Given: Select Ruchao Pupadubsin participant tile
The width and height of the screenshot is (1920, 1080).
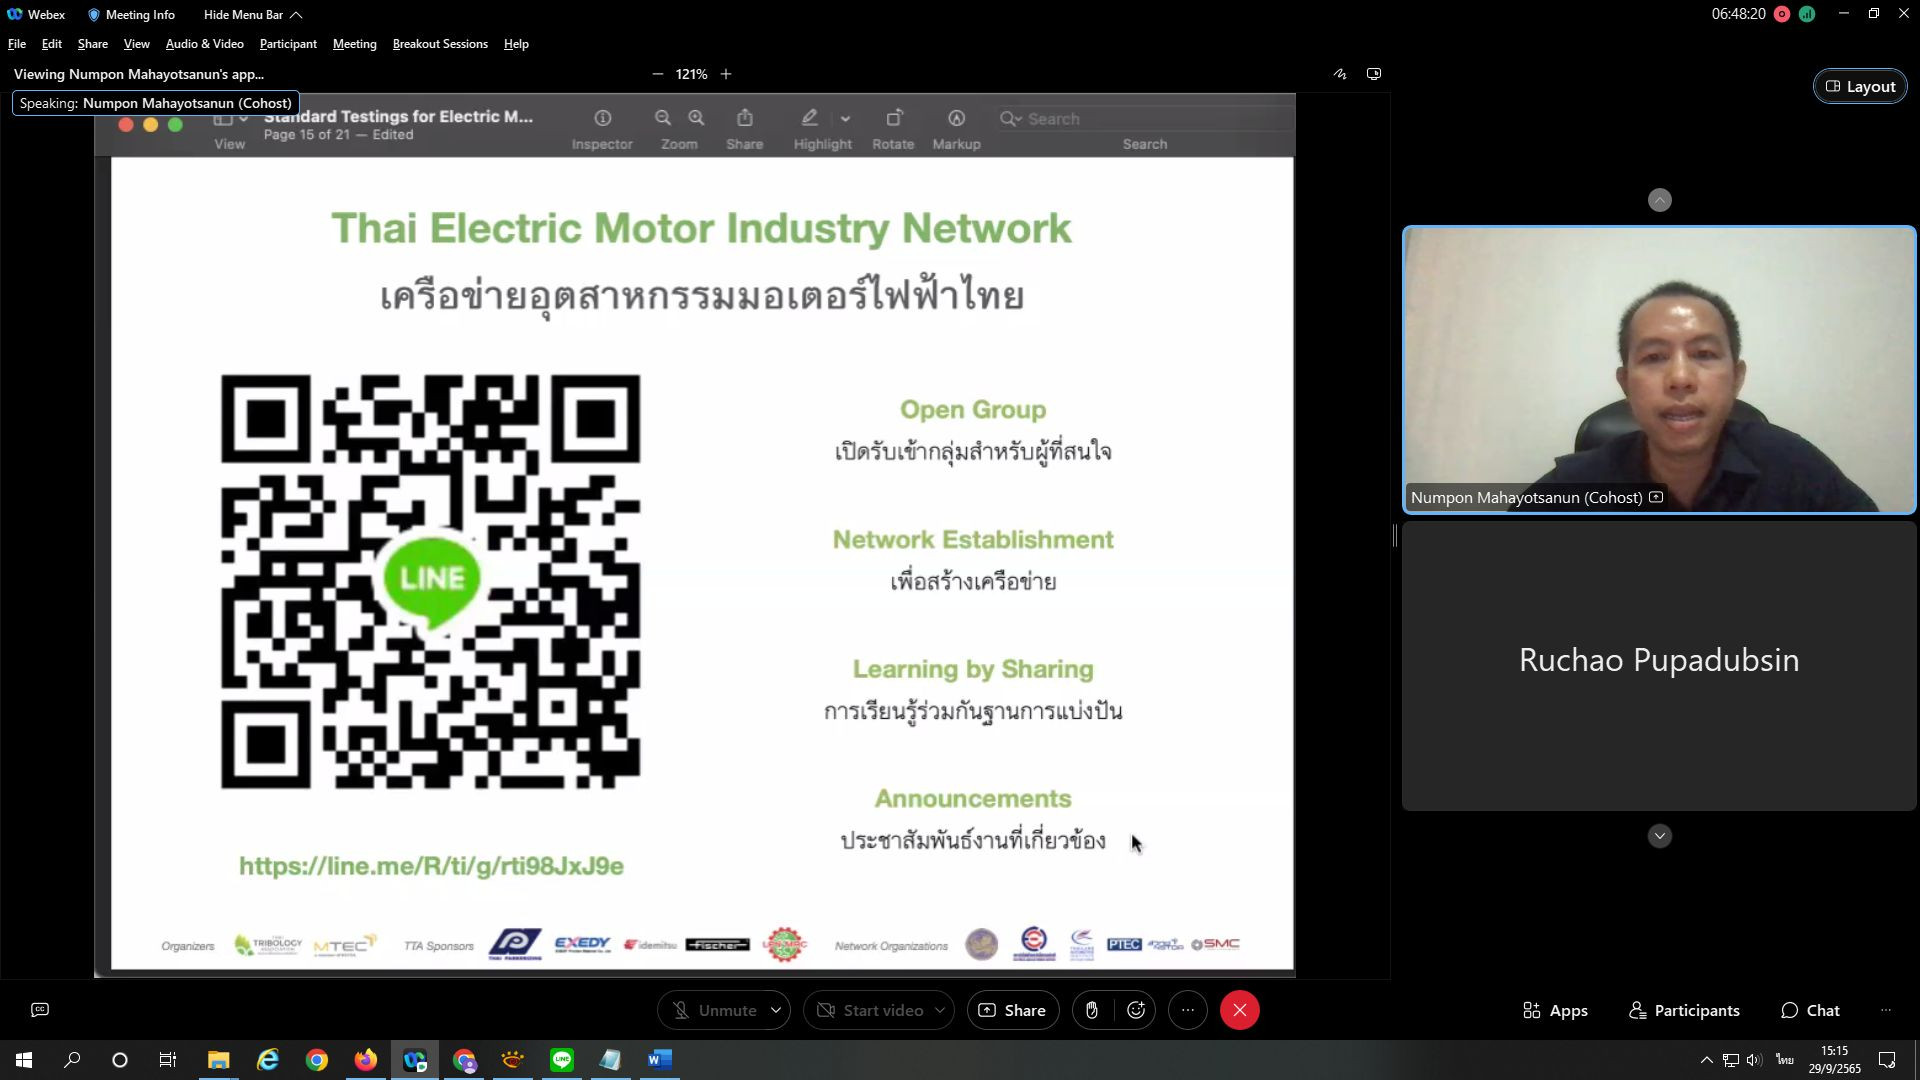Looking at the screenshot, I should coord(1659,665).
